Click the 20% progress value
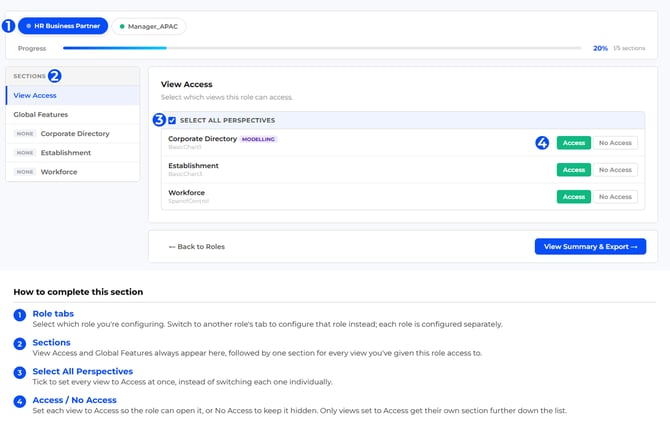 click(600, 48)
